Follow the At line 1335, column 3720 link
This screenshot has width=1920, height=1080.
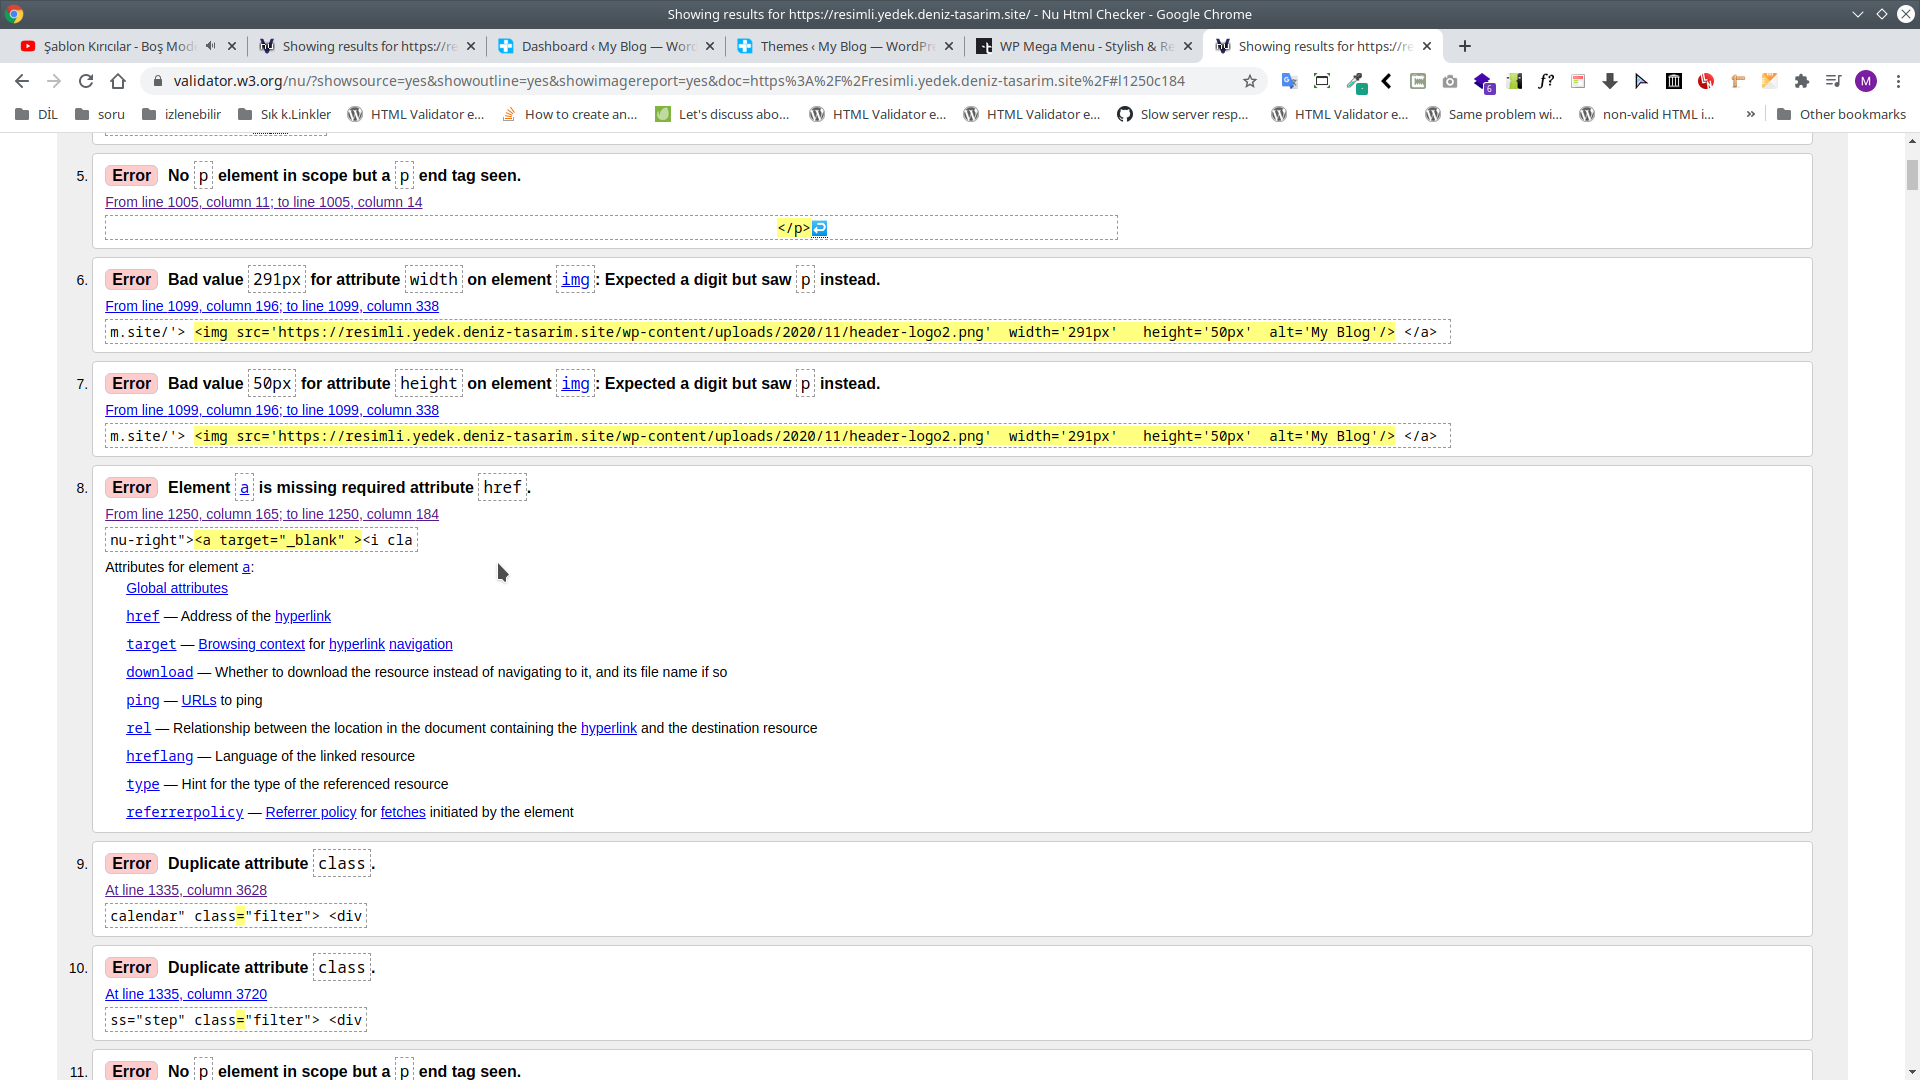click(x=186, y=994)
